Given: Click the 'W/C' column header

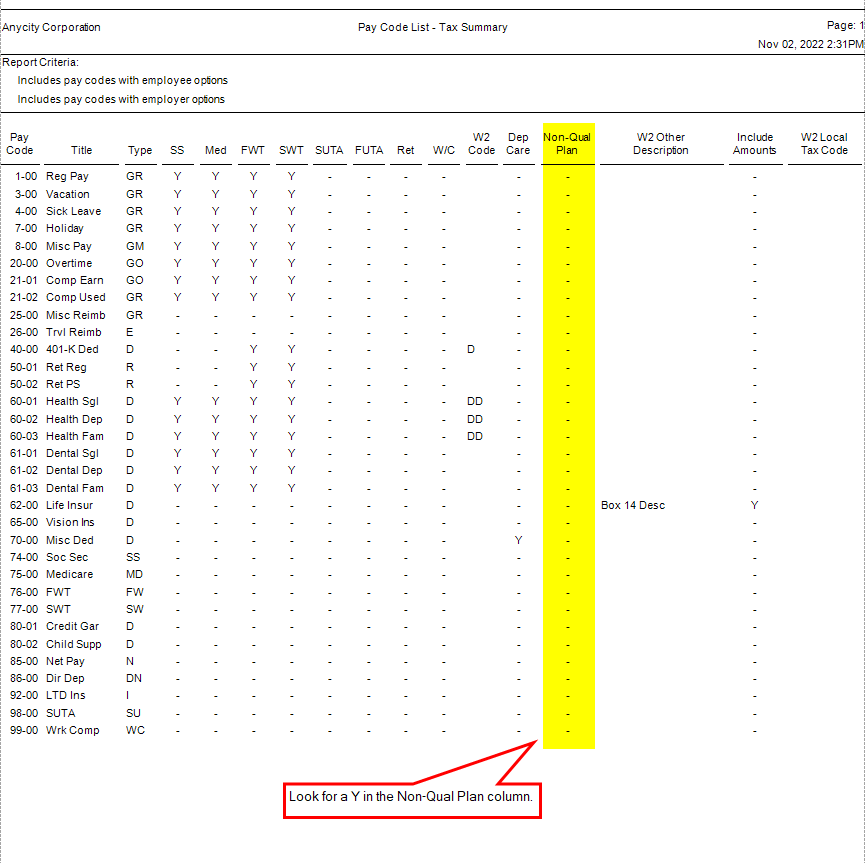Looking at the screenshot, I should 443,150.
